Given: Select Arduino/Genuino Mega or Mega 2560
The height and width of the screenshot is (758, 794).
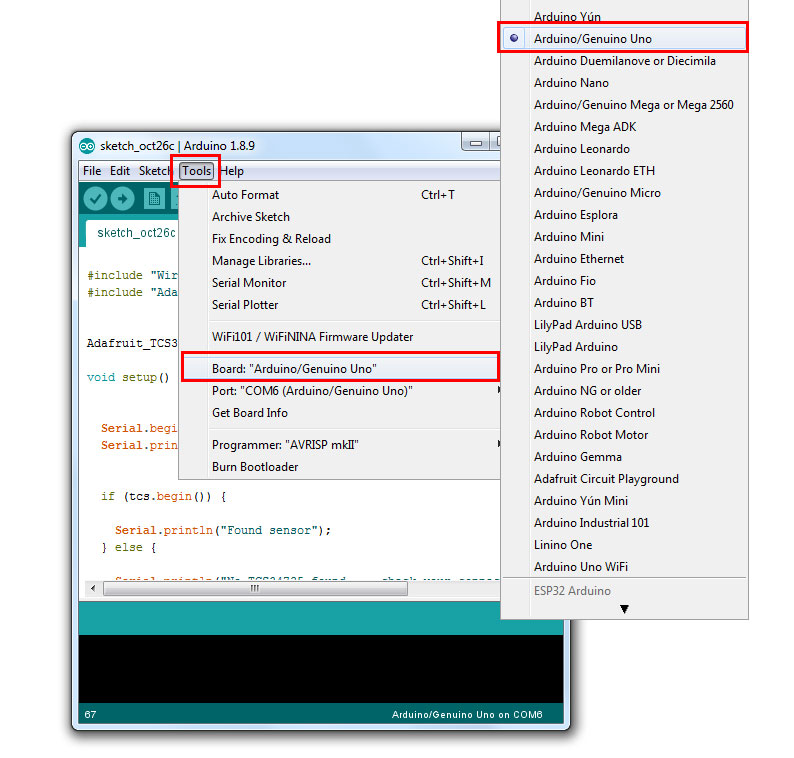Looking at the screenshot, I should tap(624, 105).
